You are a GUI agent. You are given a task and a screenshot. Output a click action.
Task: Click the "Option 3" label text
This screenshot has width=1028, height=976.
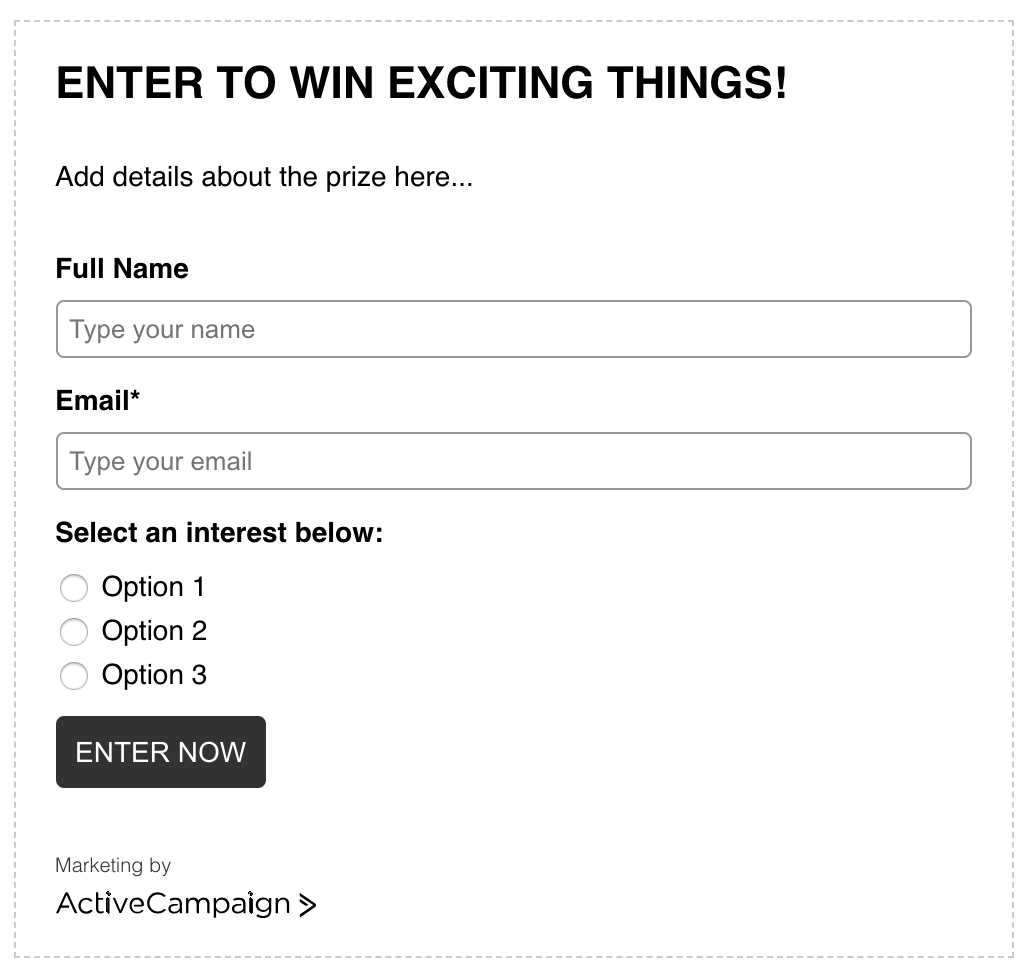click(x=154, y=675)
